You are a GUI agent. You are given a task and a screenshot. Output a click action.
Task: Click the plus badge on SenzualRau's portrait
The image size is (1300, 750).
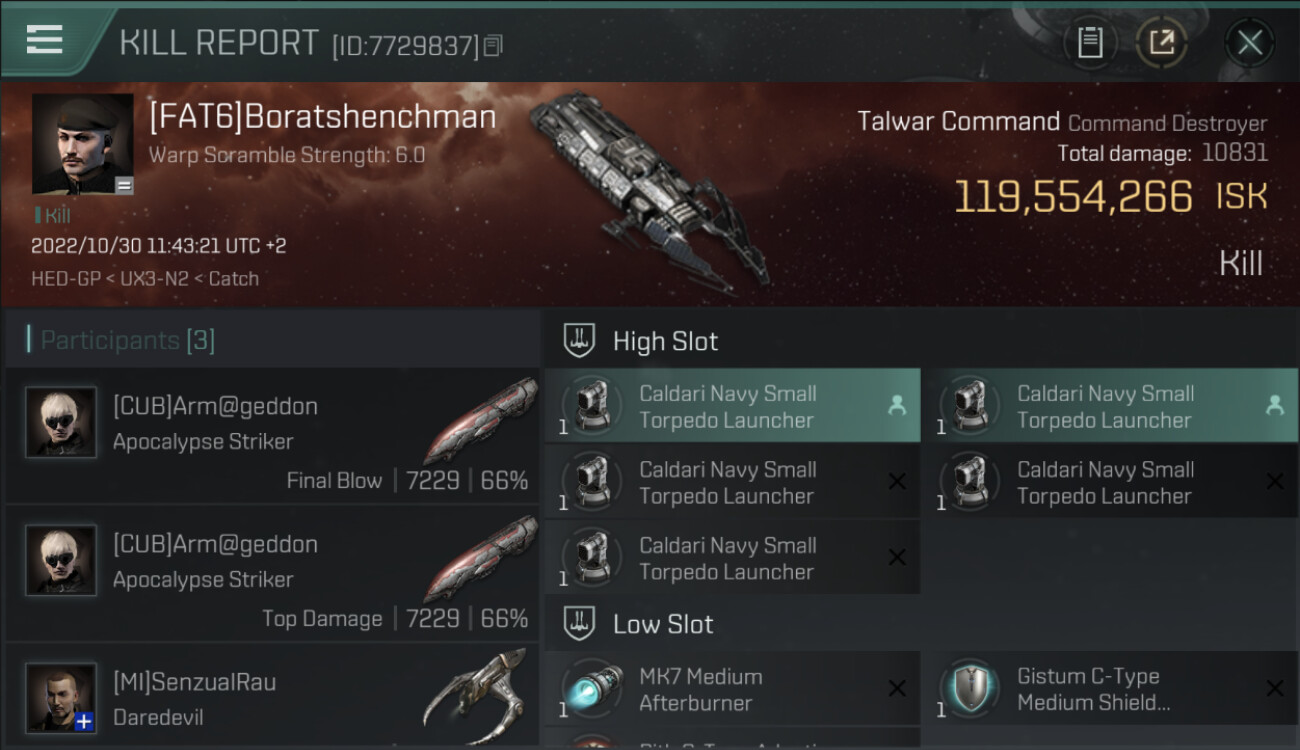85,721
